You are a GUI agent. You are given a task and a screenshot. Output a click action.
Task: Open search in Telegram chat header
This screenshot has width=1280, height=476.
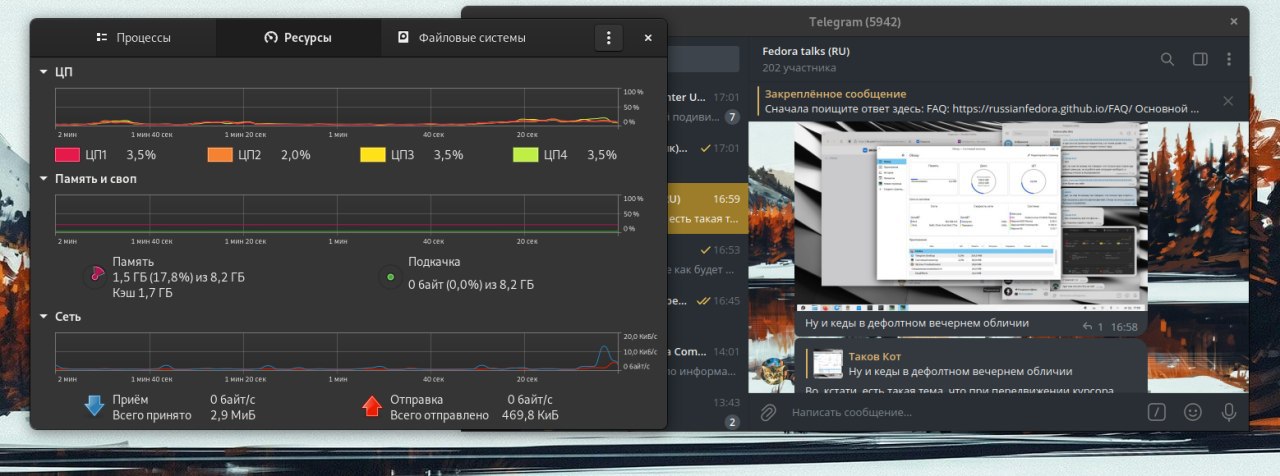coord(1167,59)
